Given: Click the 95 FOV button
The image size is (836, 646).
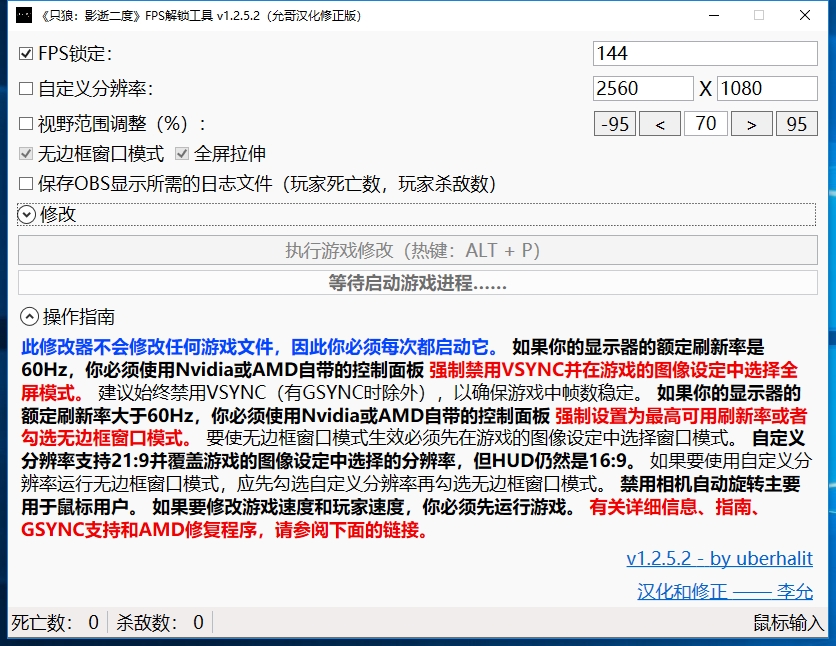Looking at the screenshot, I should pos(797,124).
